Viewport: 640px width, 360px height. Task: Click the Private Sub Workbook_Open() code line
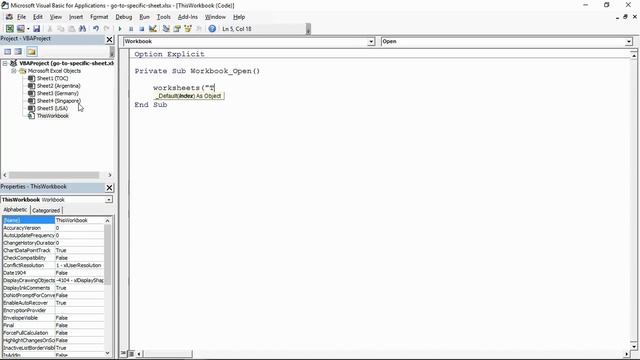click(x=197, y=71)
